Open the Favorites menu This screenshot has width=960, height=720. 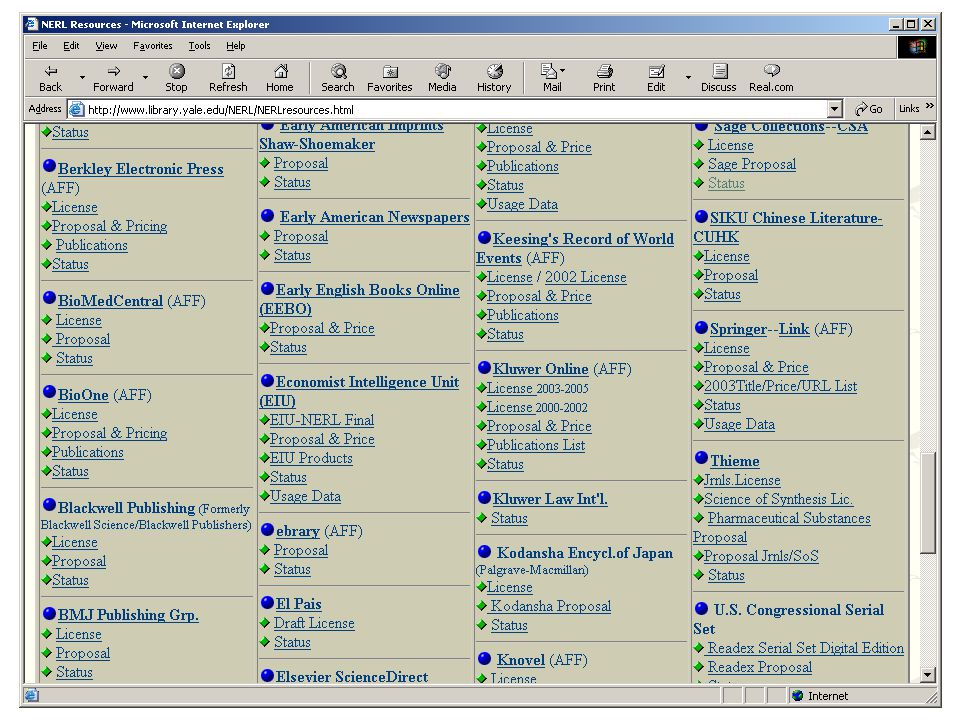(152, 46)
